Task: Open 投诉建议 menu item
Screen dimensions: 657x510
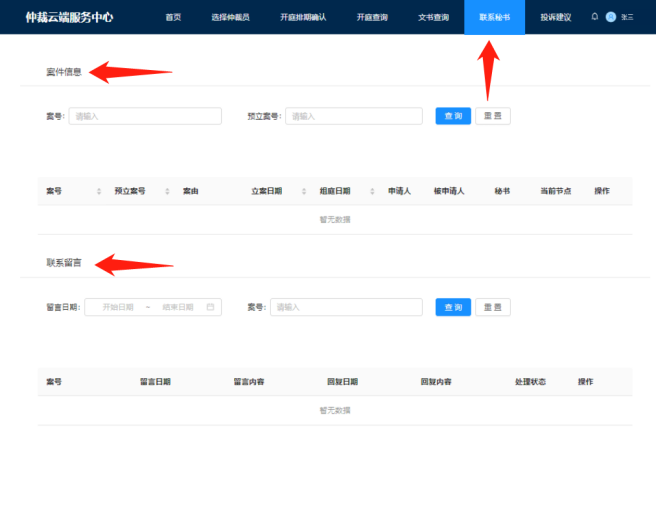Action: click(x=556, y=17)
